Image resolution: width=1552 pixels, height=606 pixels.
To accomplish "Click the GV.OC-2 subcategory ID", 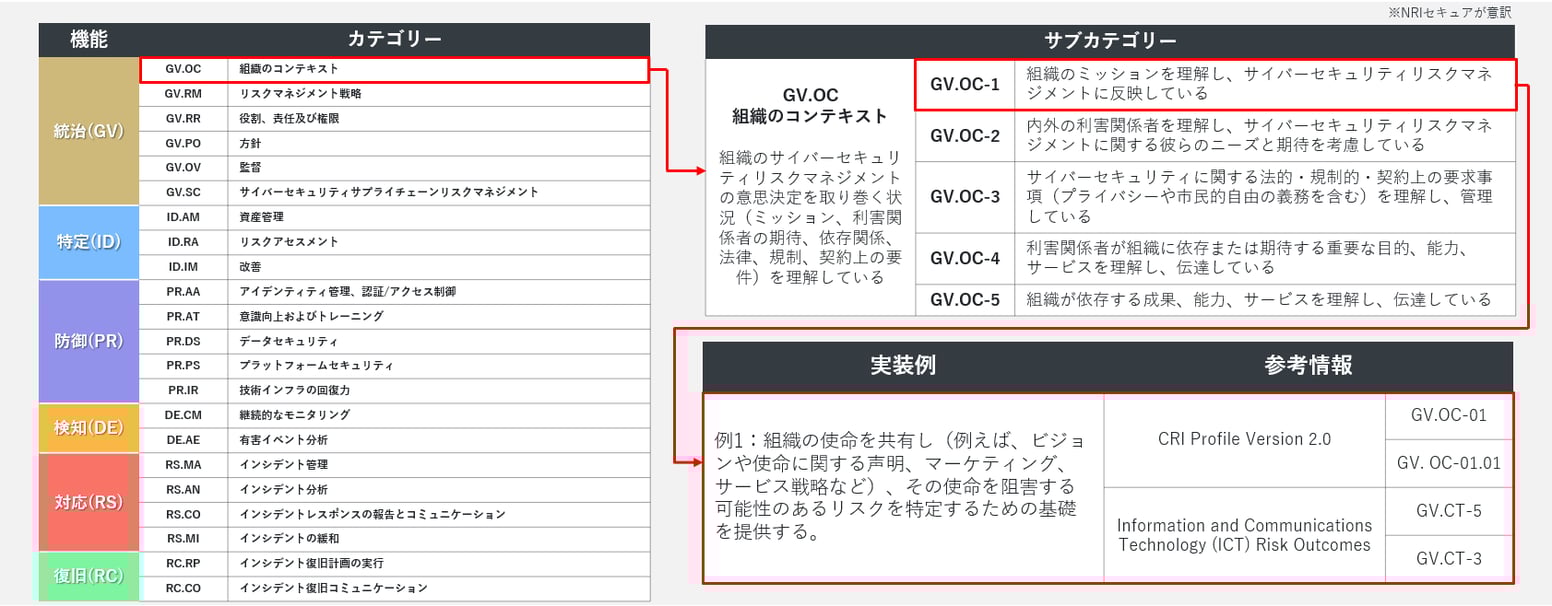I will [965, 136].
